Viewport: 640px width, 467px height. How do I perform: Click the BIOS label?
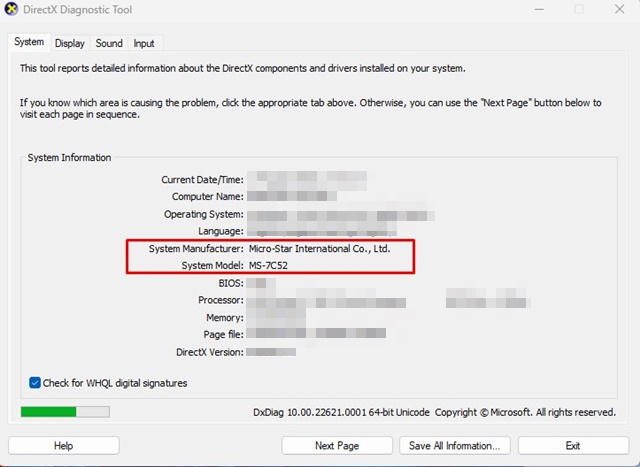tap(231, 283)
